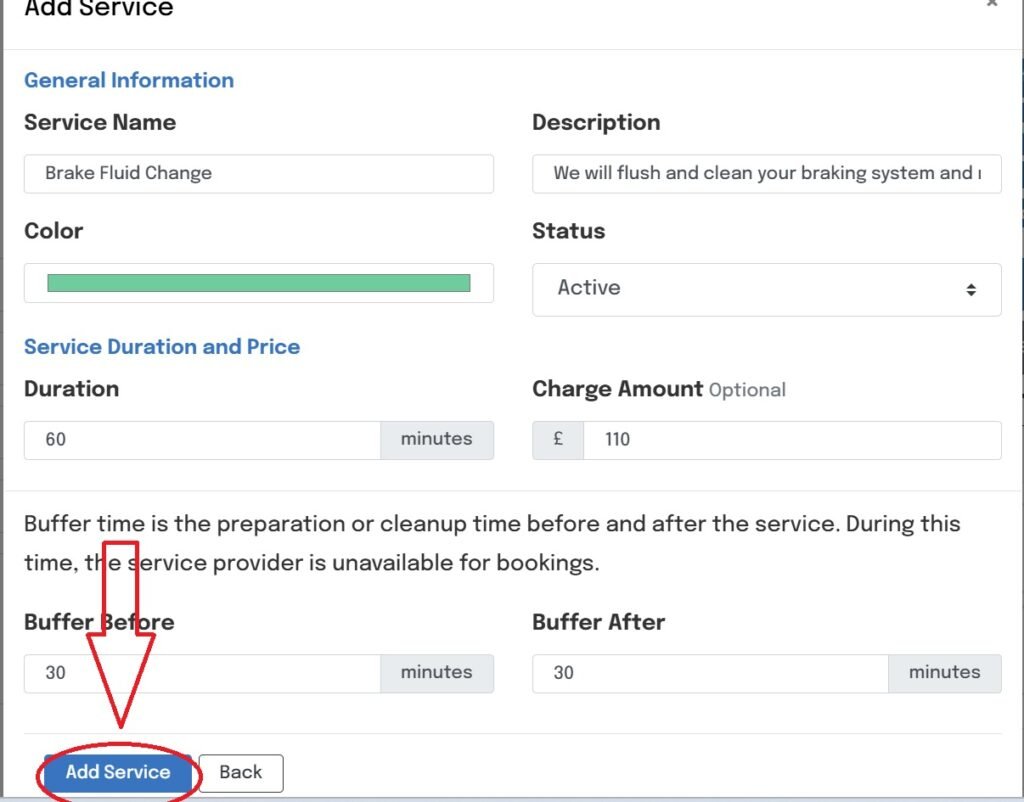1024x802 pixels.
Task: Click the Buffer After input showing 30
Action: tap(710, 673)
